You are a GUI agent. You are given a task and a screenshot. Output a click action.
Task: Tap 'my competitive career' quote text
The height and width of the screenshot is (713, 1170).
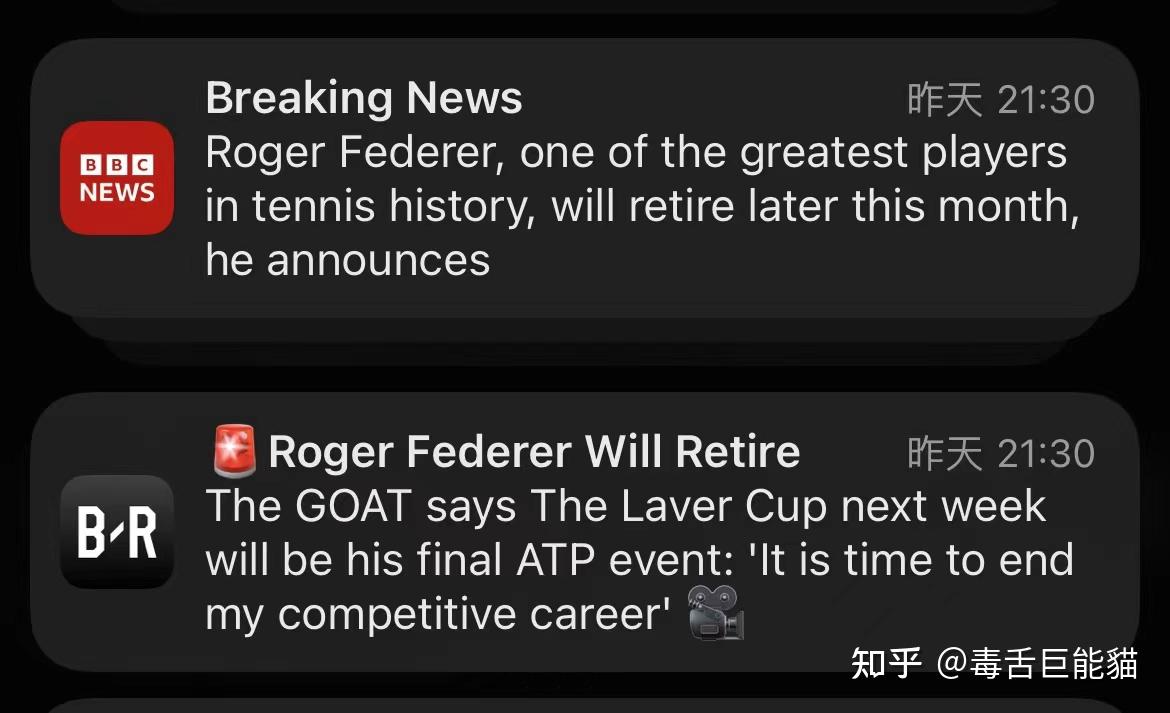click(x=437, y=615)
